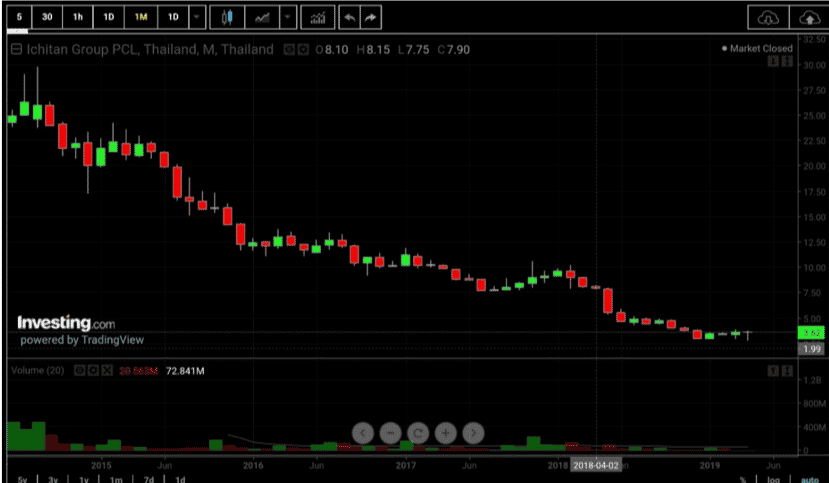Redo last chart action
The width and height of the screenshot is (829, 483).
click(371, 17)
